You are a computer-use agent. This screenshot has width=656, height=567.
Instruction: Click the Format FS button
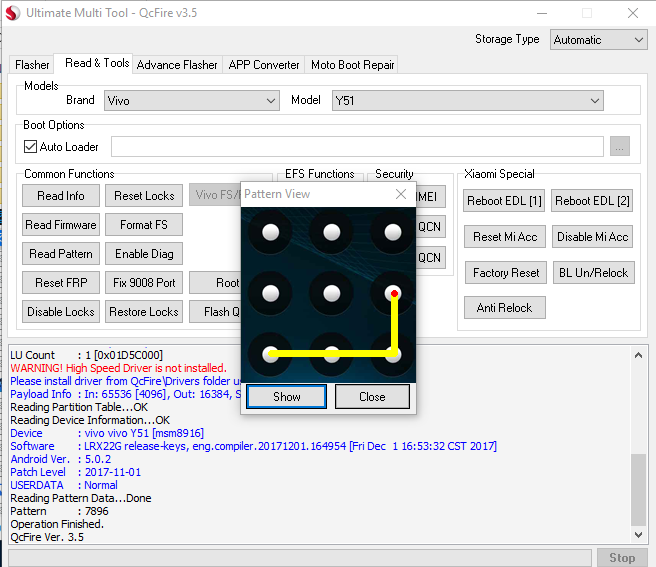coord(144,225)
